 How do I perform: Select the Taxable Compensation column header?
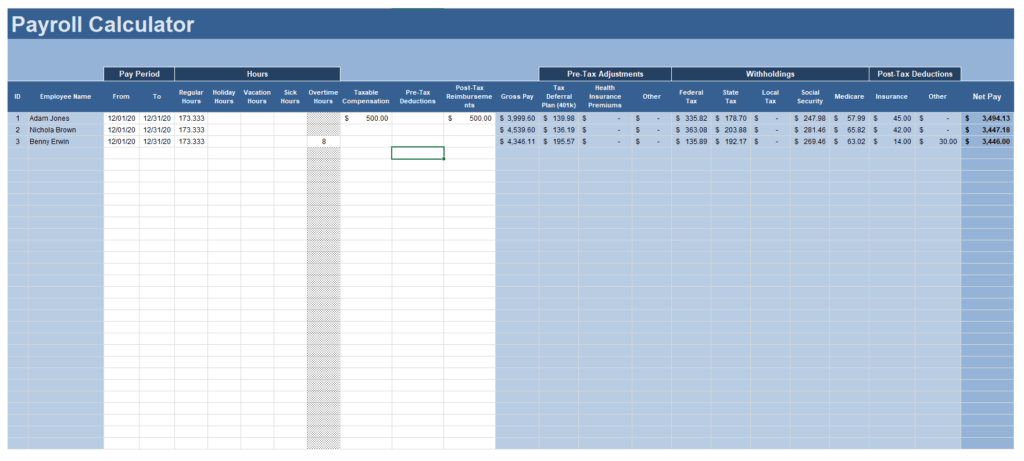[x=366, y=97]
